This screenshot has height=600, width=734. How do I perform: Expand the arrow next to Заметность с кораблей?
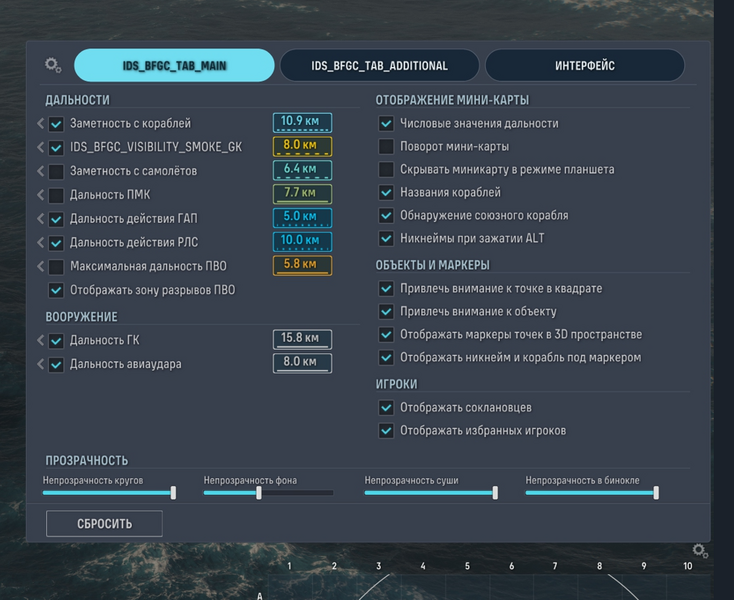(40, 124)
